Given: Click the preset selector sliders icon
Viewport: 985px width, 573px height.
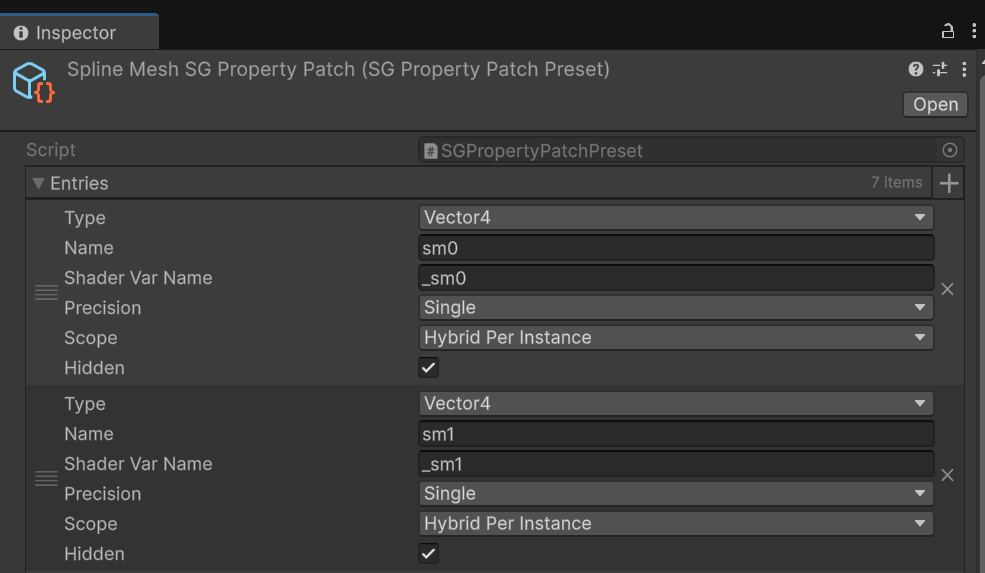Looking at the screenshot, I should 940,69.
